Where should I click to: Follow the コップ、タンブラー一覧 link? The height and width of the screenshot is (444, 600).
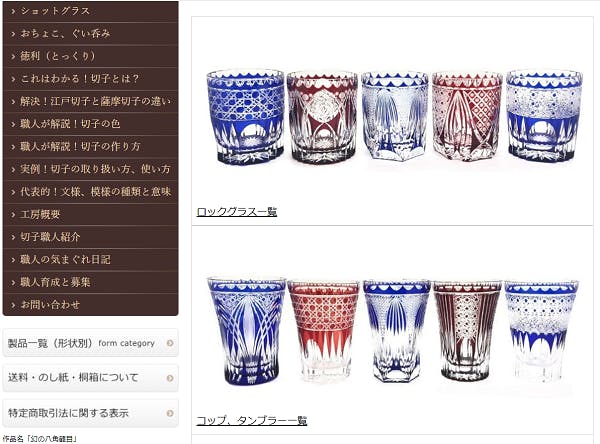251,420
